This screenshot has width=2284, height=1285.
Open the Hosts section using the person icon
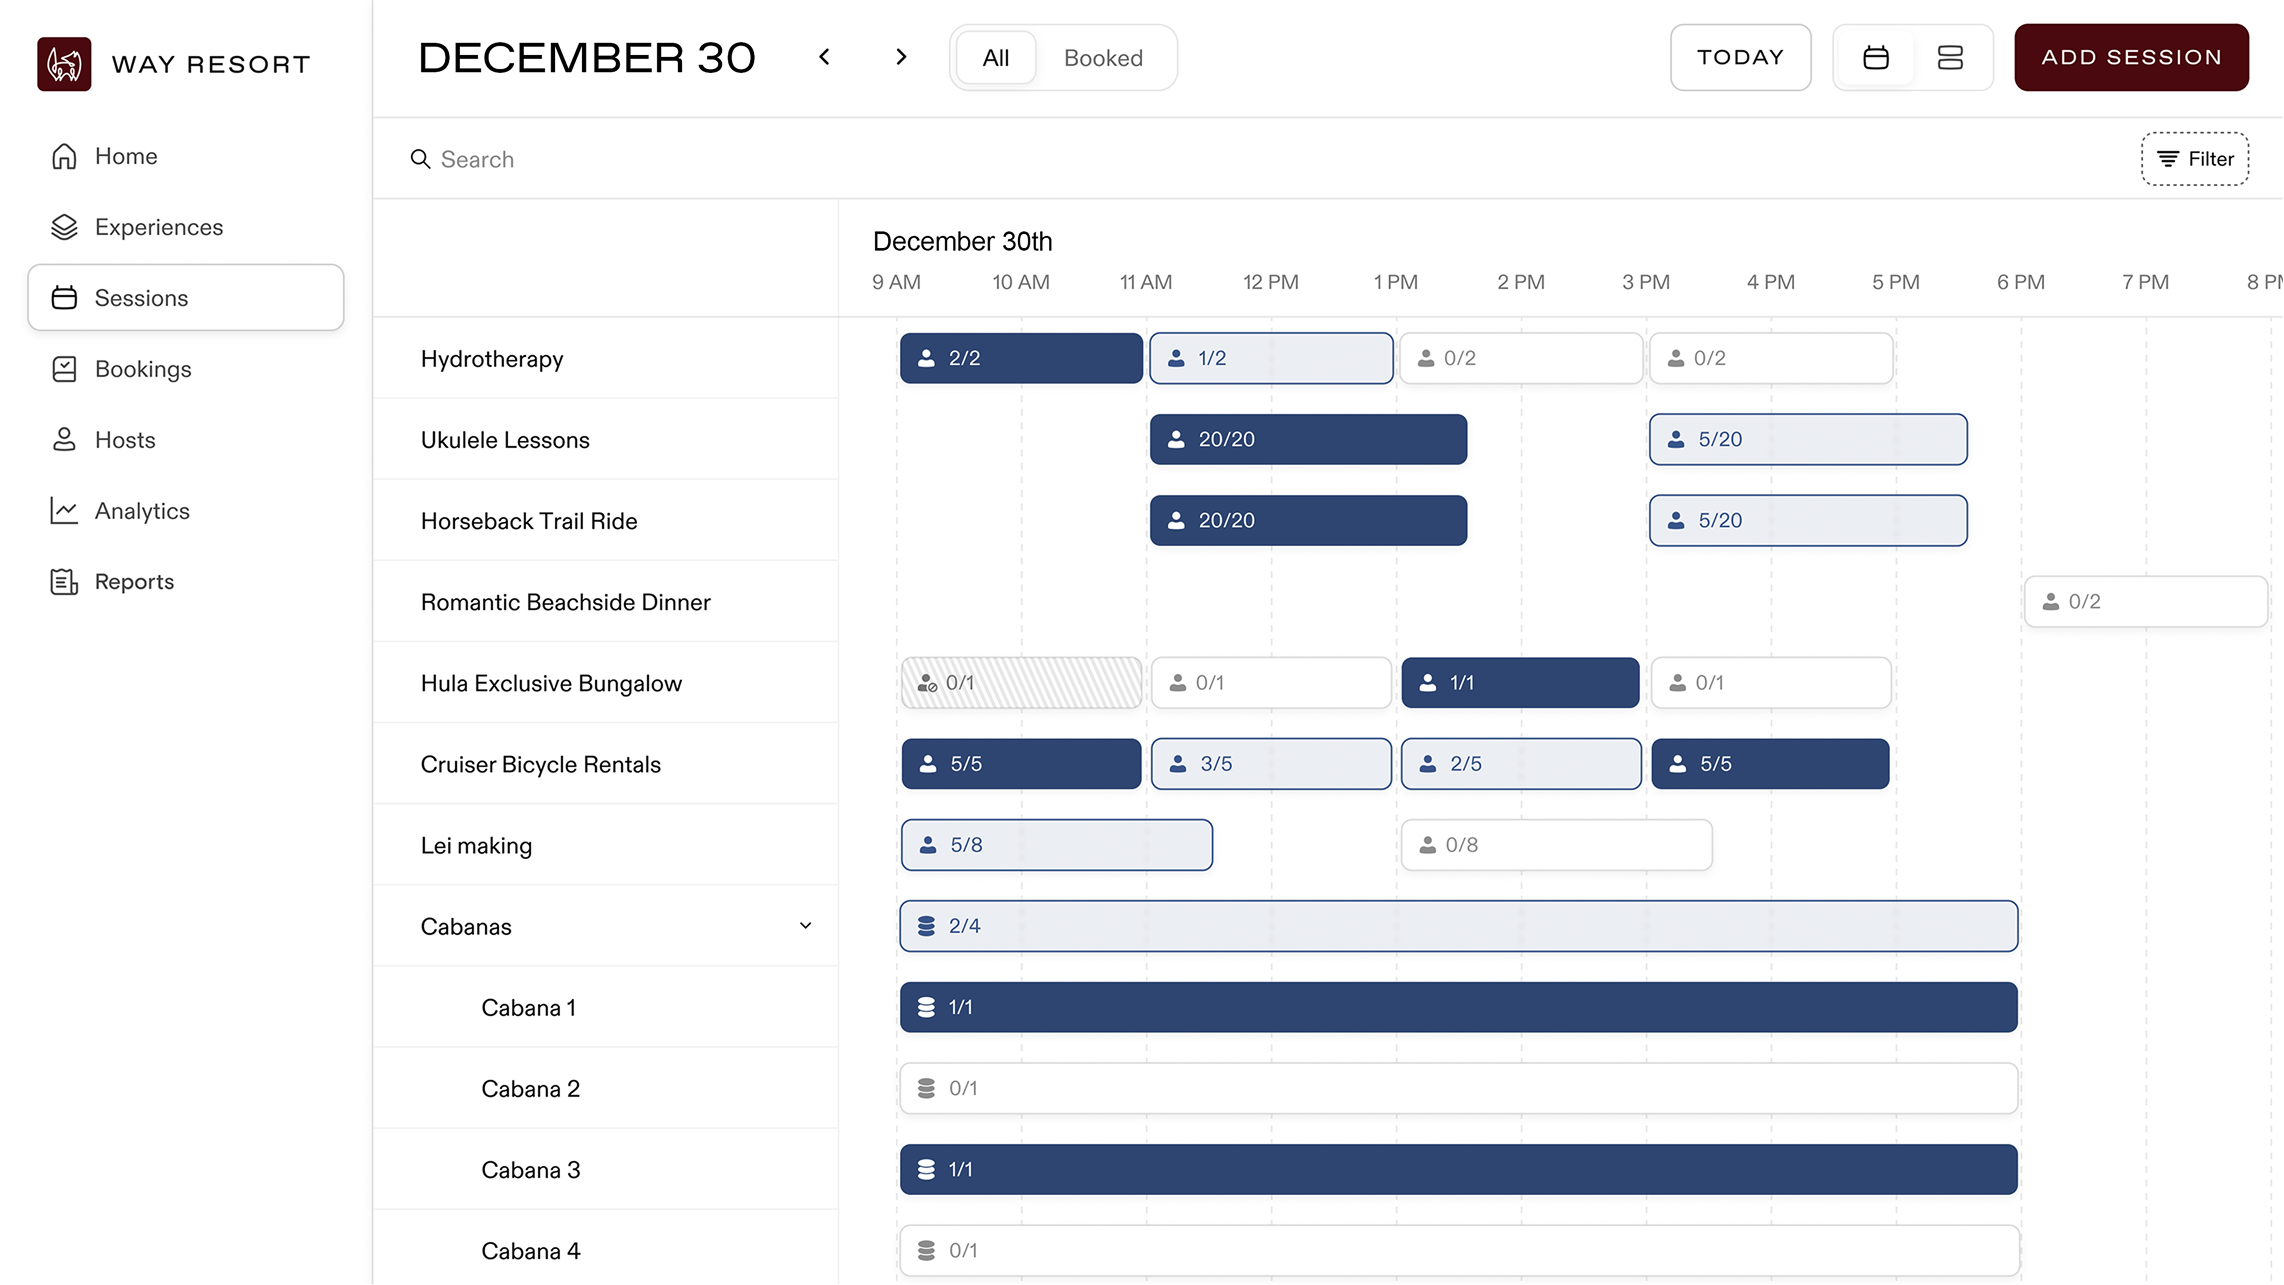[64, 440]
